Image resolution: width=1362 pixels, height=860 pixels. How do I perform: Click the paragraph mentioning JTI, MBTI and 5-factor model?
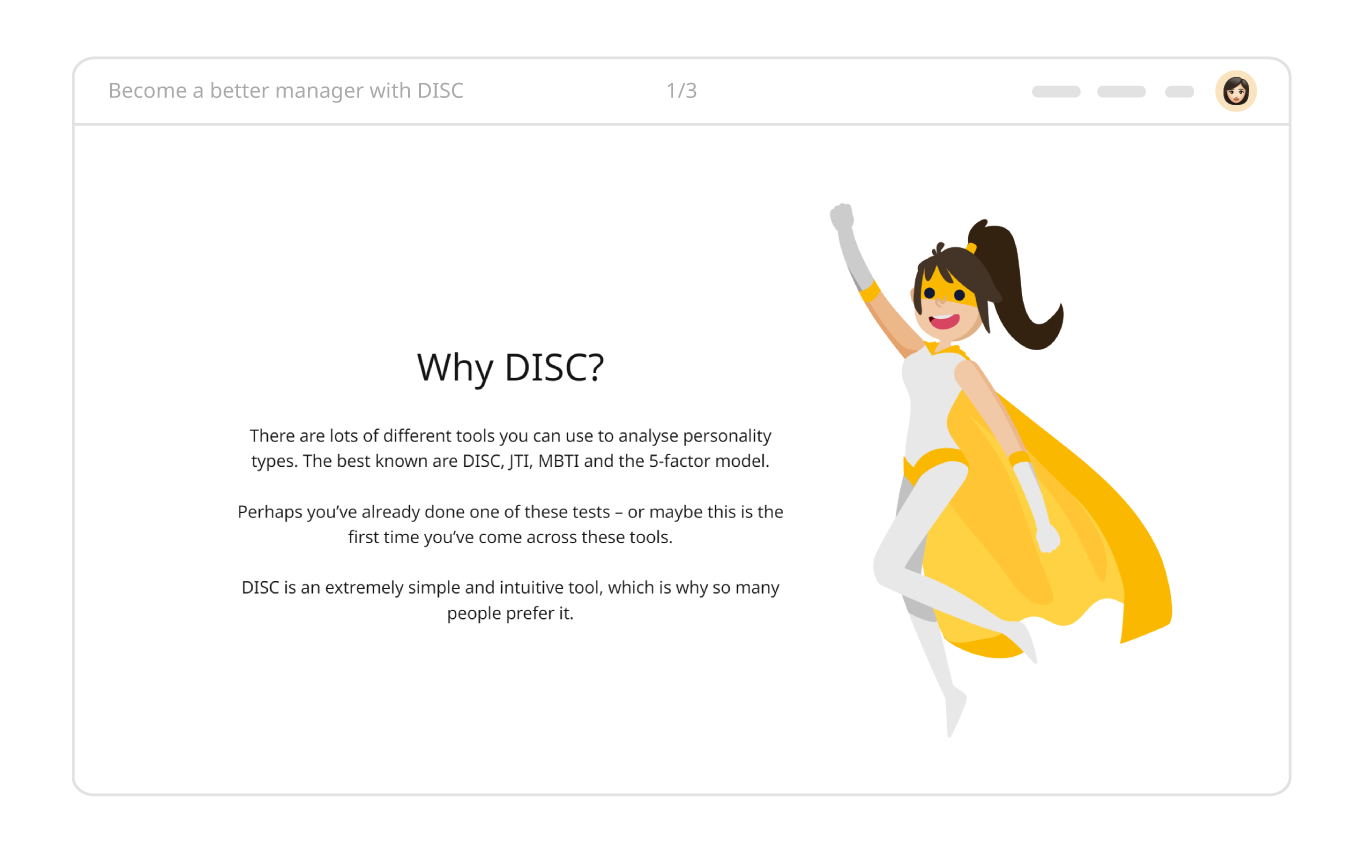pyautogui.click(x=510, y=449)
